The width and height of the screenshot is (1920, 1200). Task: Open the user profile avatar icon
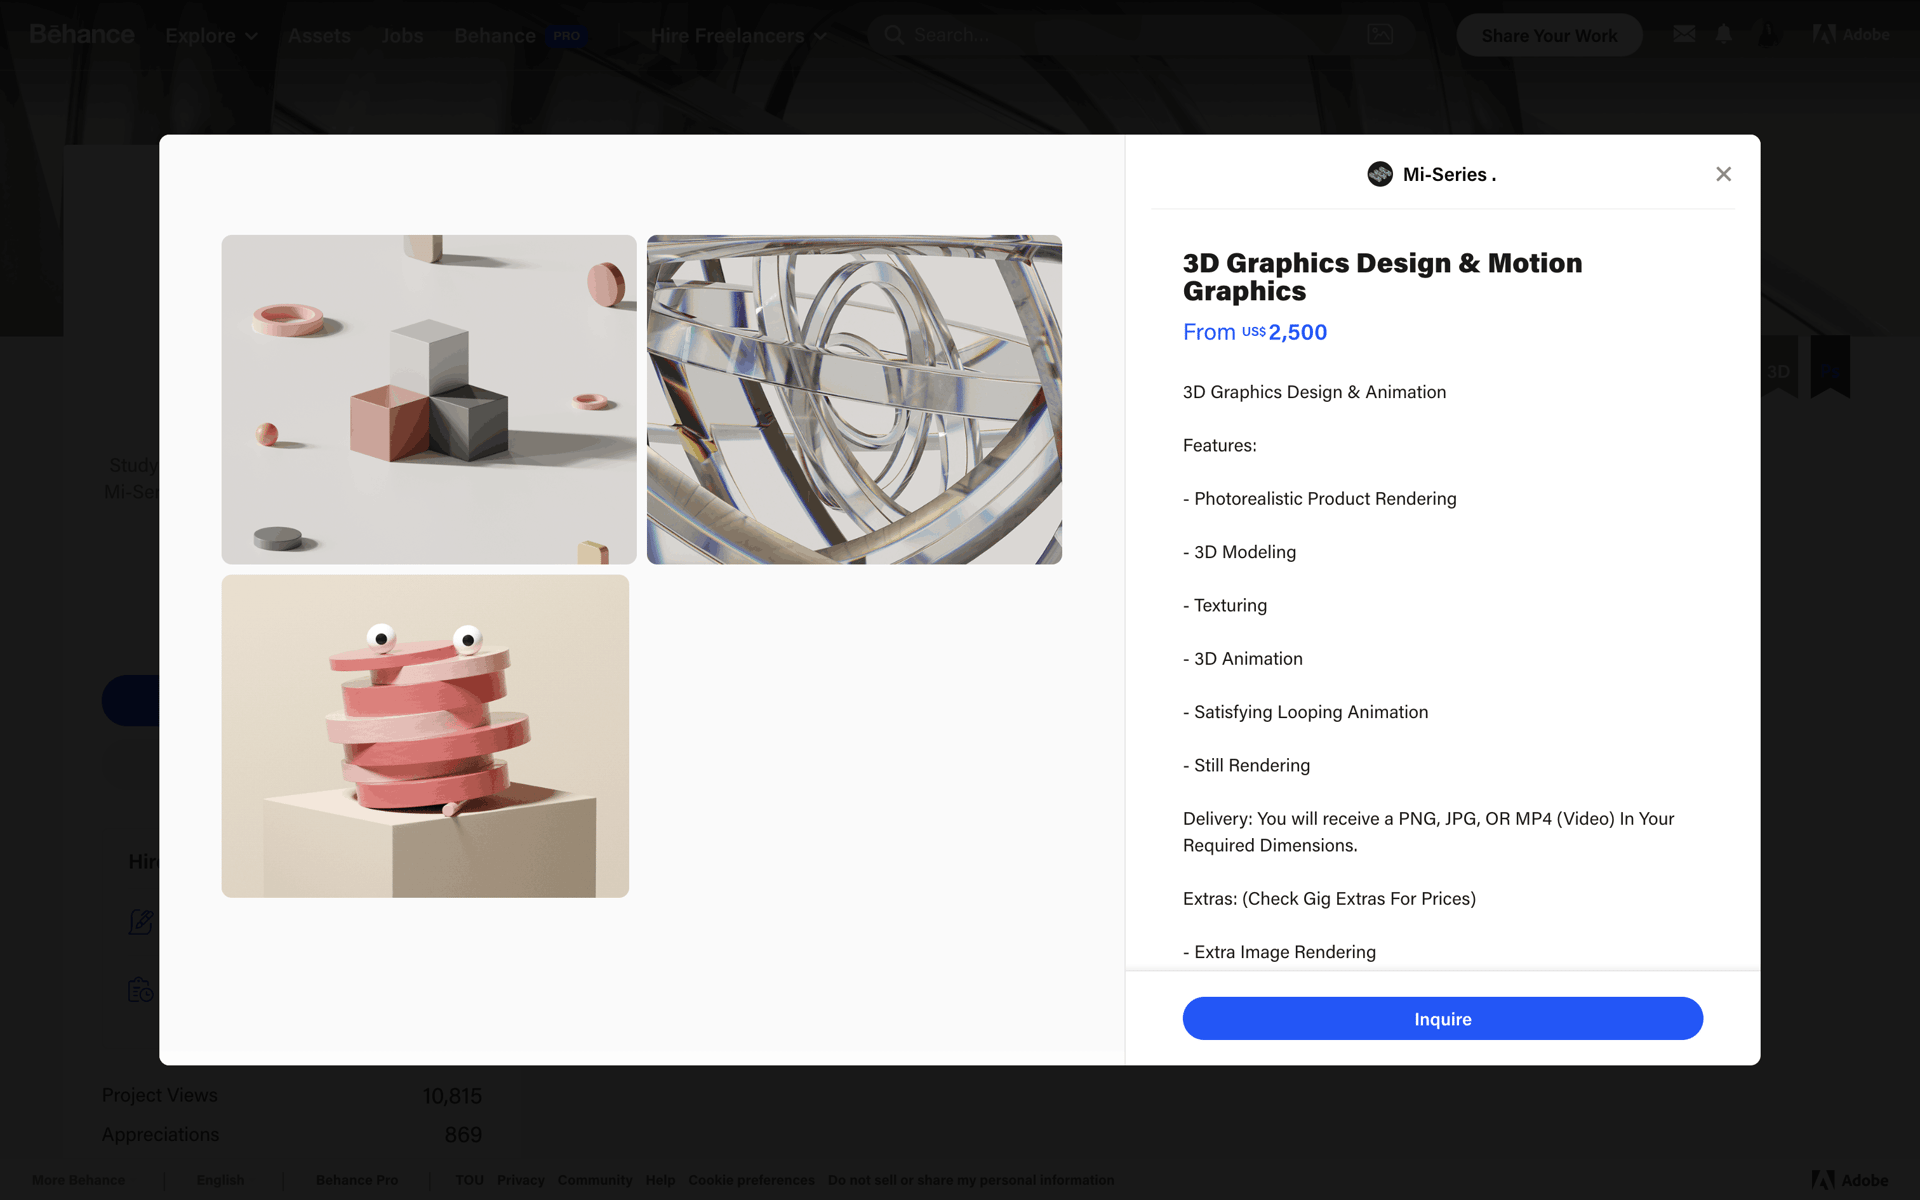[1768, 34]
